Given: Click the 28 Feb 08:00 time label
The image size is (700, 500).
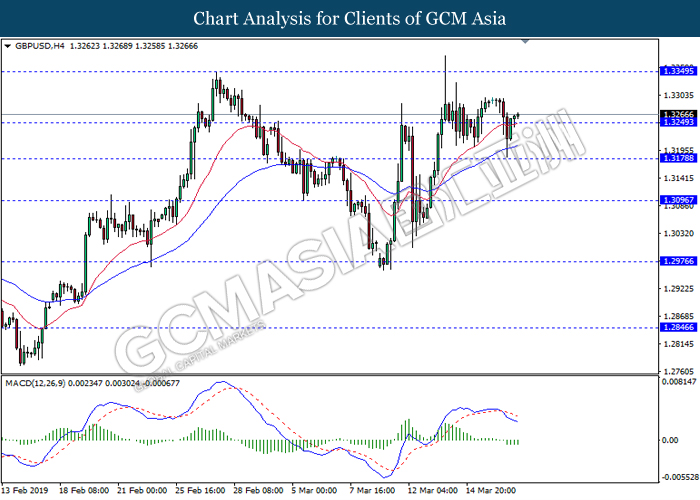Looking at the screenshot, I should tap(258, 490).
